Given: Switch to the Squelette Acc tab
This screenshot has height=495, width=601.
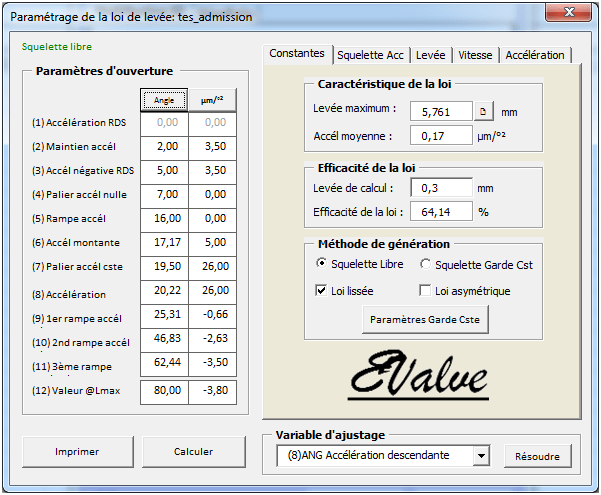Looking at the screenshot, I should coord(371,55).
